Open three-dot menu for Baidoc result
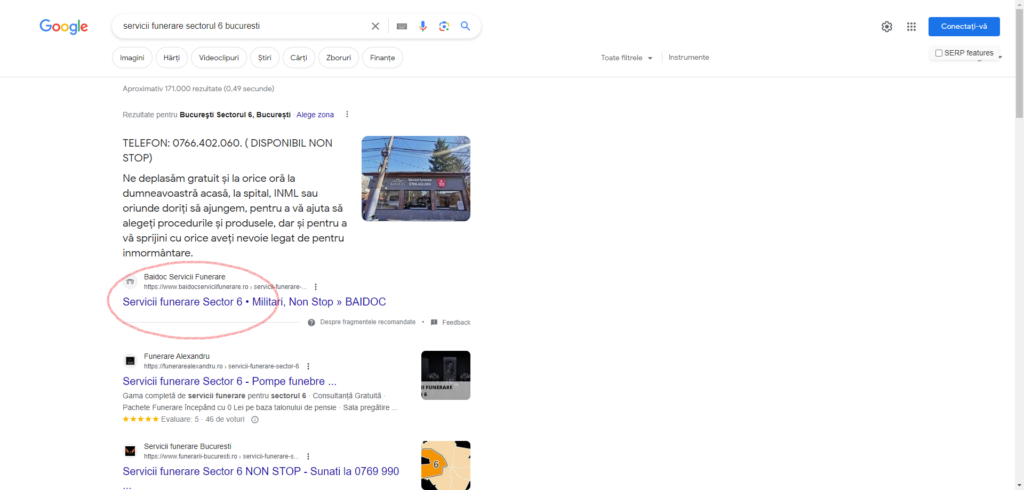Viewport: 1024px width, 490px height. pos(316,287)
